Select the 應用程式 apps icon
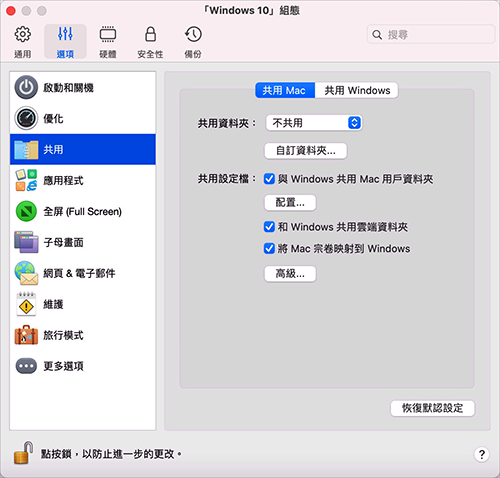 [26, 180]
